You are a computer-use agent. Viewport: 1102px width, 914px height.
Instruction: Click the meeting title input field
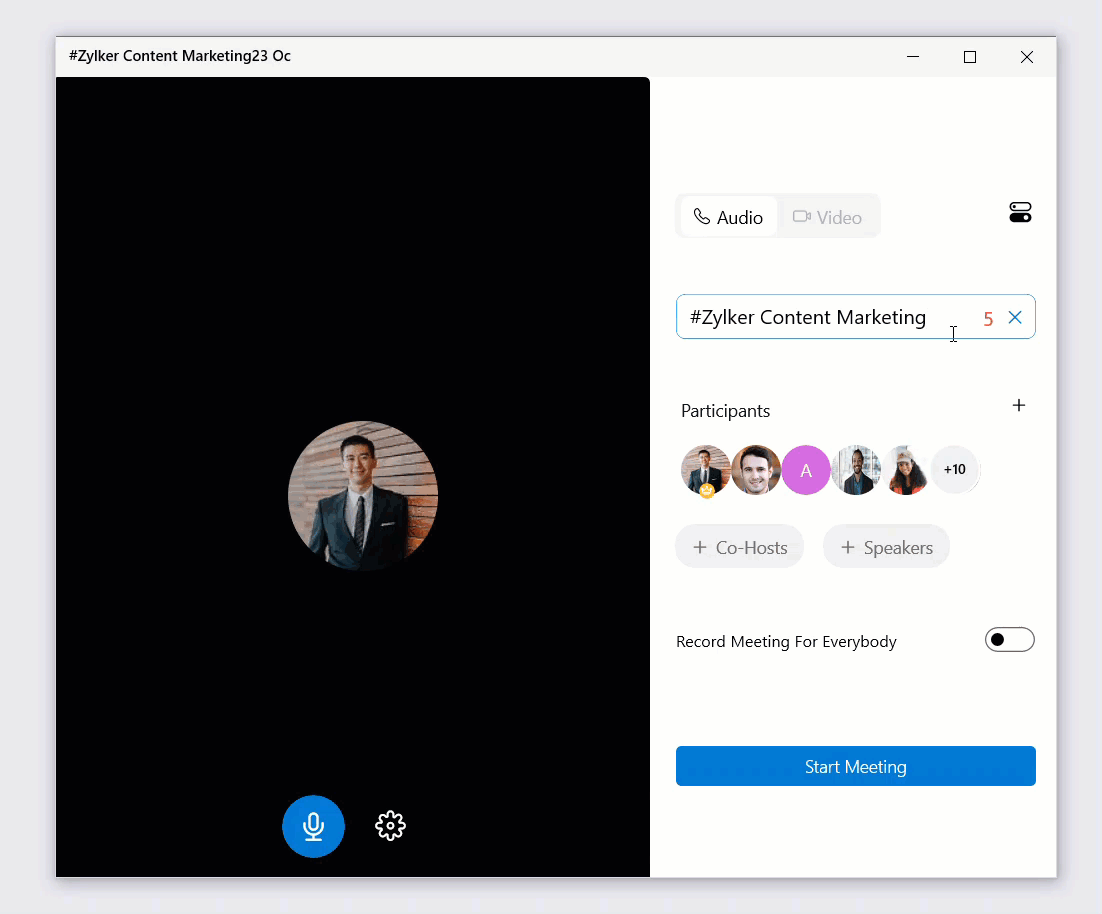click(855, 317)
